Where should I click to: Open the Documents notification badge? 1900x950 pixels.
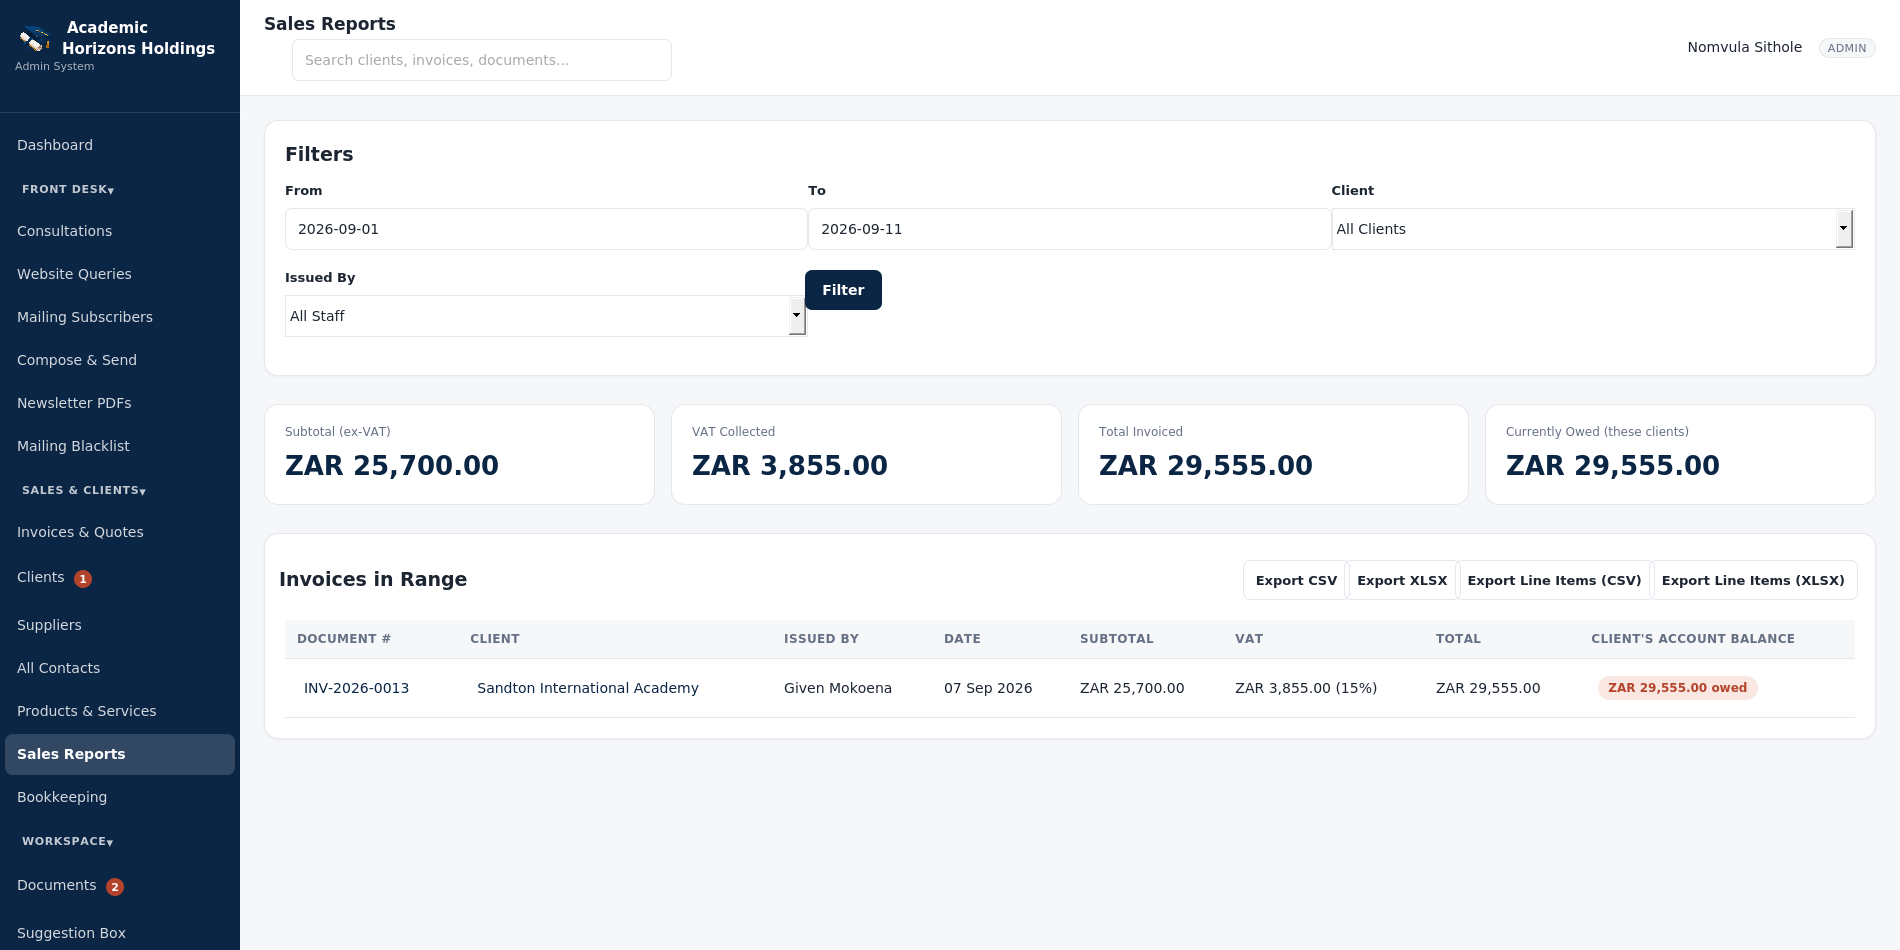[115, 887]
